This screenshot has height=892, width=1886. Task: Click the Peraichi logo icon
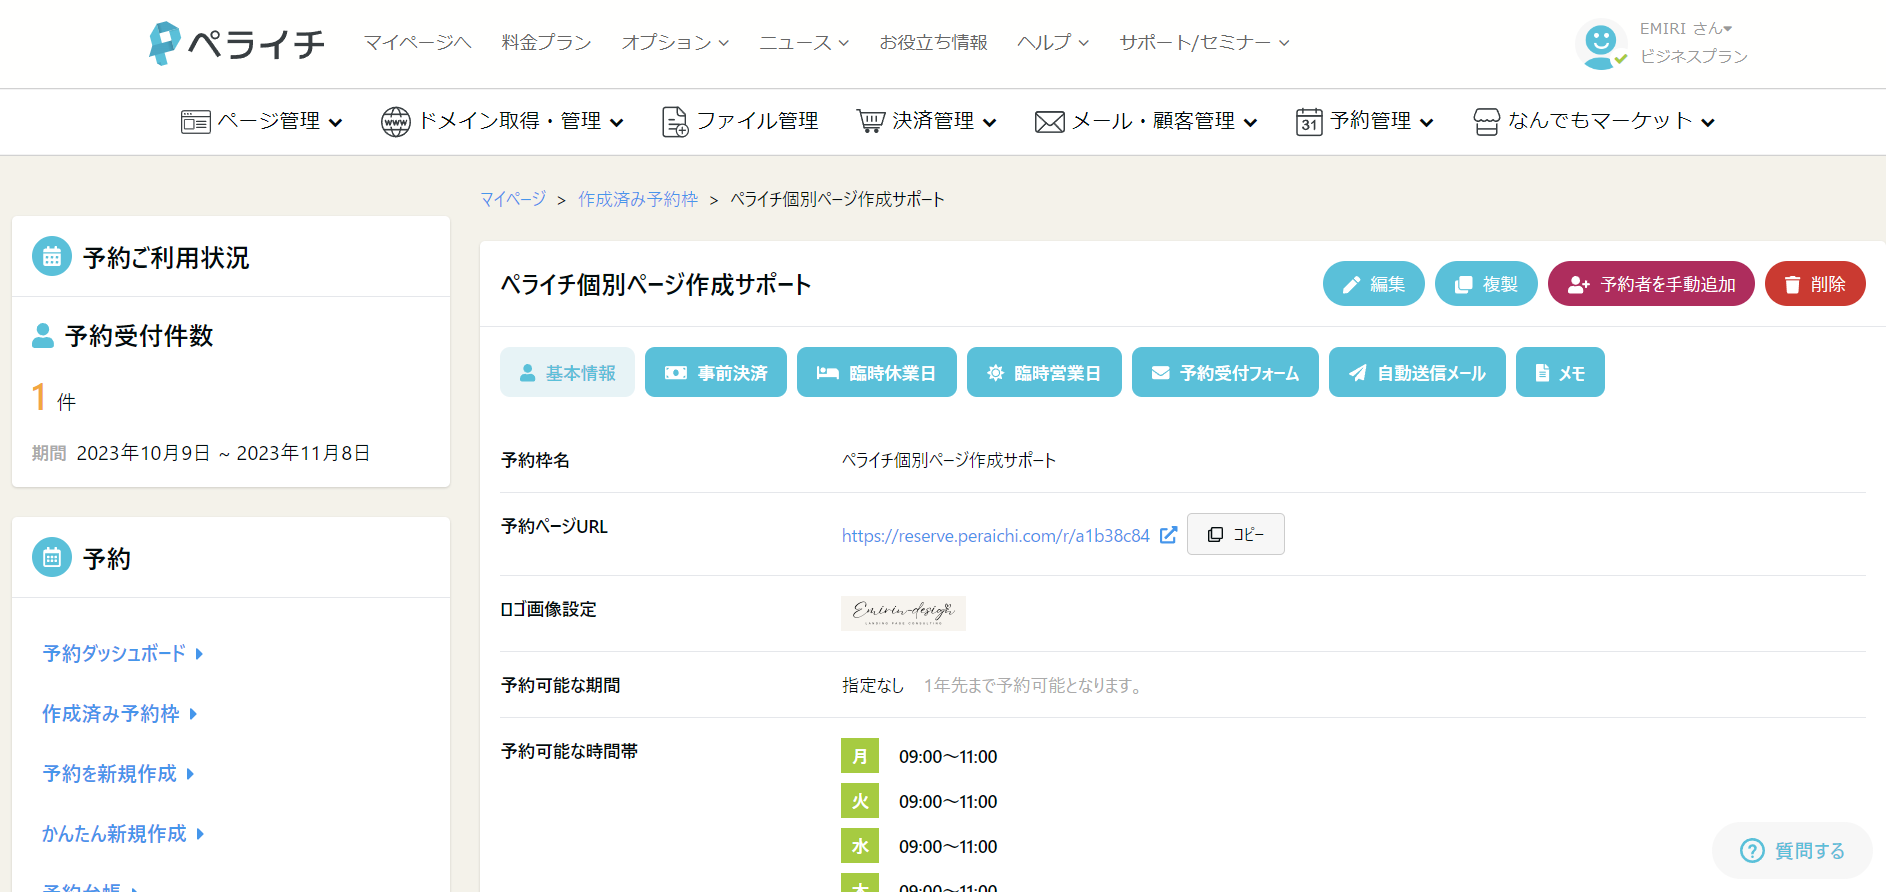pos(164,43)
